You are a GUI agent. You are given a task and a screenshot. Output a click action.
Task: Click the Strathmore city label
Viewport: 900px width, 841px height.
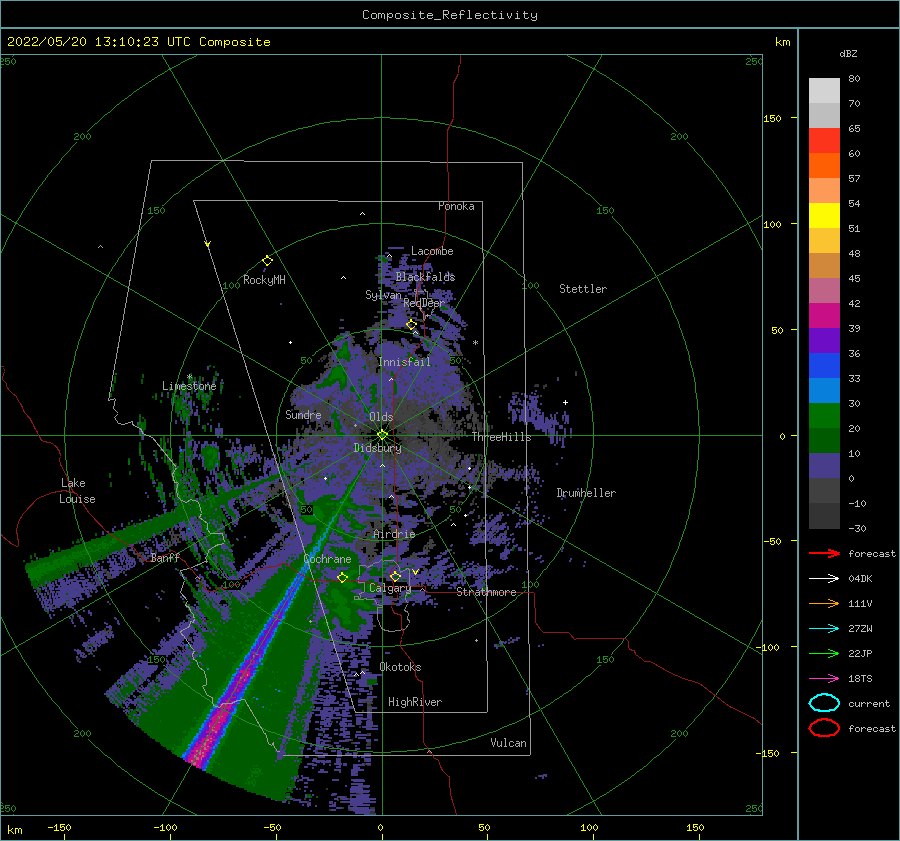tap(486, 592)
